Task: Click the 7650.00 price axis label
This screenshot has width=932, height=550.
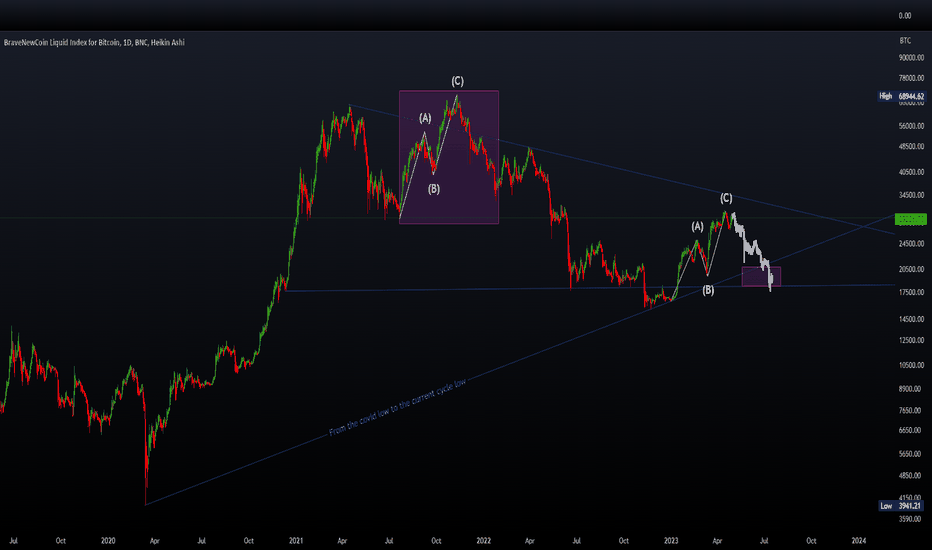Action: point(912,410)
